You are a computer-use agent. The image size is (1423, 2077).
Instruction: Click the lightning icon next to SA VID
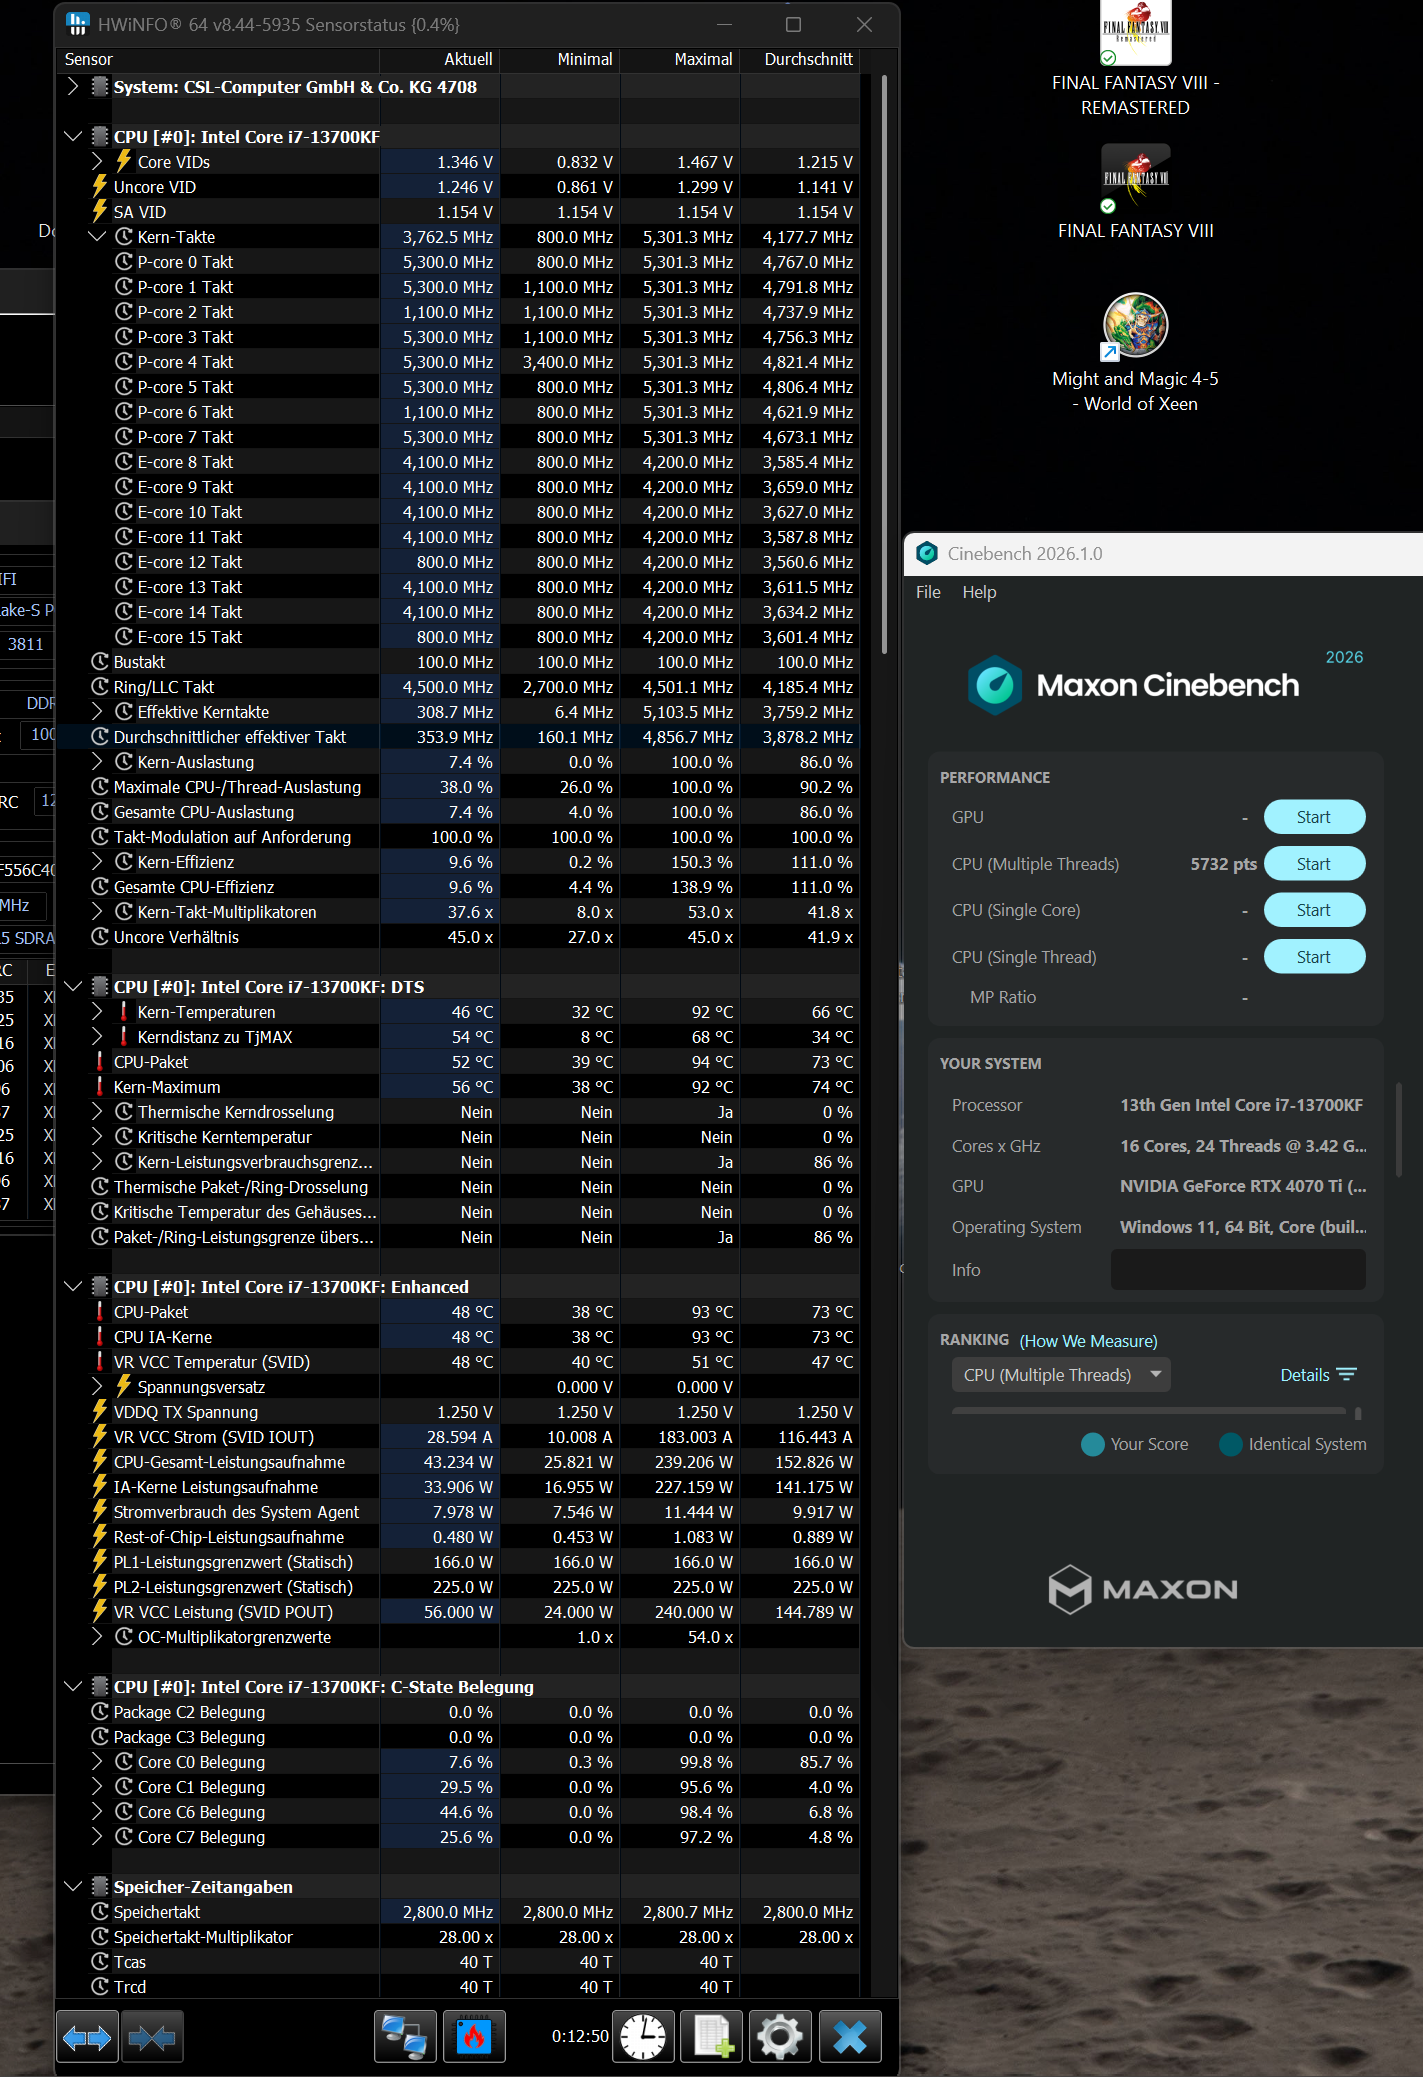pos(100,211)
